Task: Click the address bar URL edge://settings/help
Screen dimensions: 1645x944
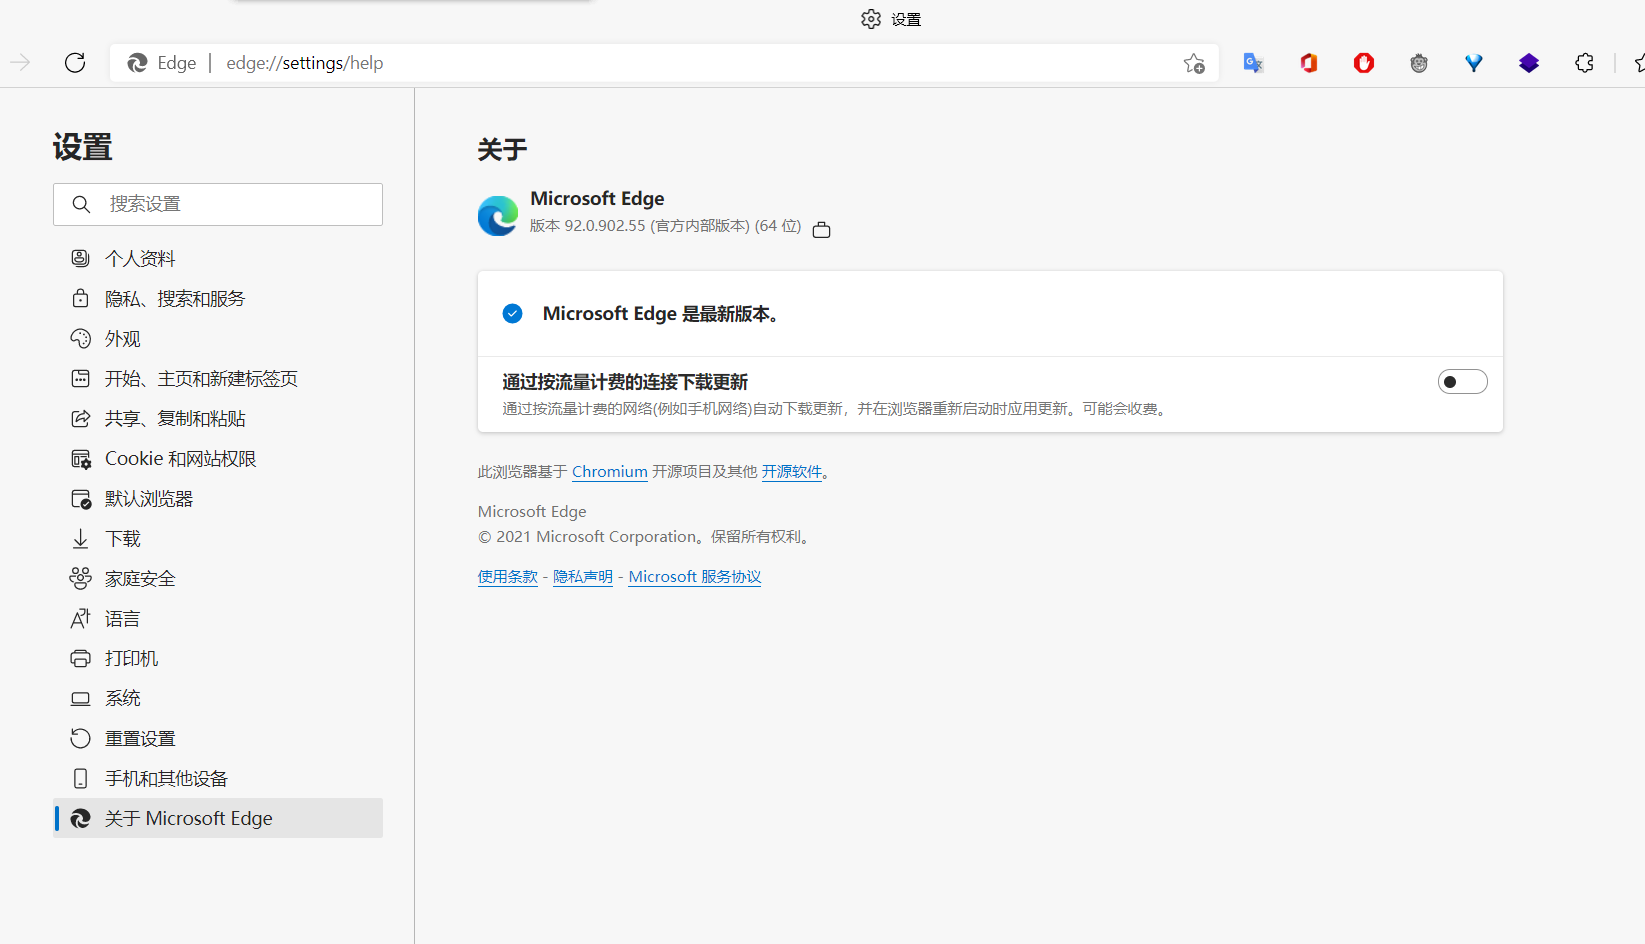Action: point(305,63)
